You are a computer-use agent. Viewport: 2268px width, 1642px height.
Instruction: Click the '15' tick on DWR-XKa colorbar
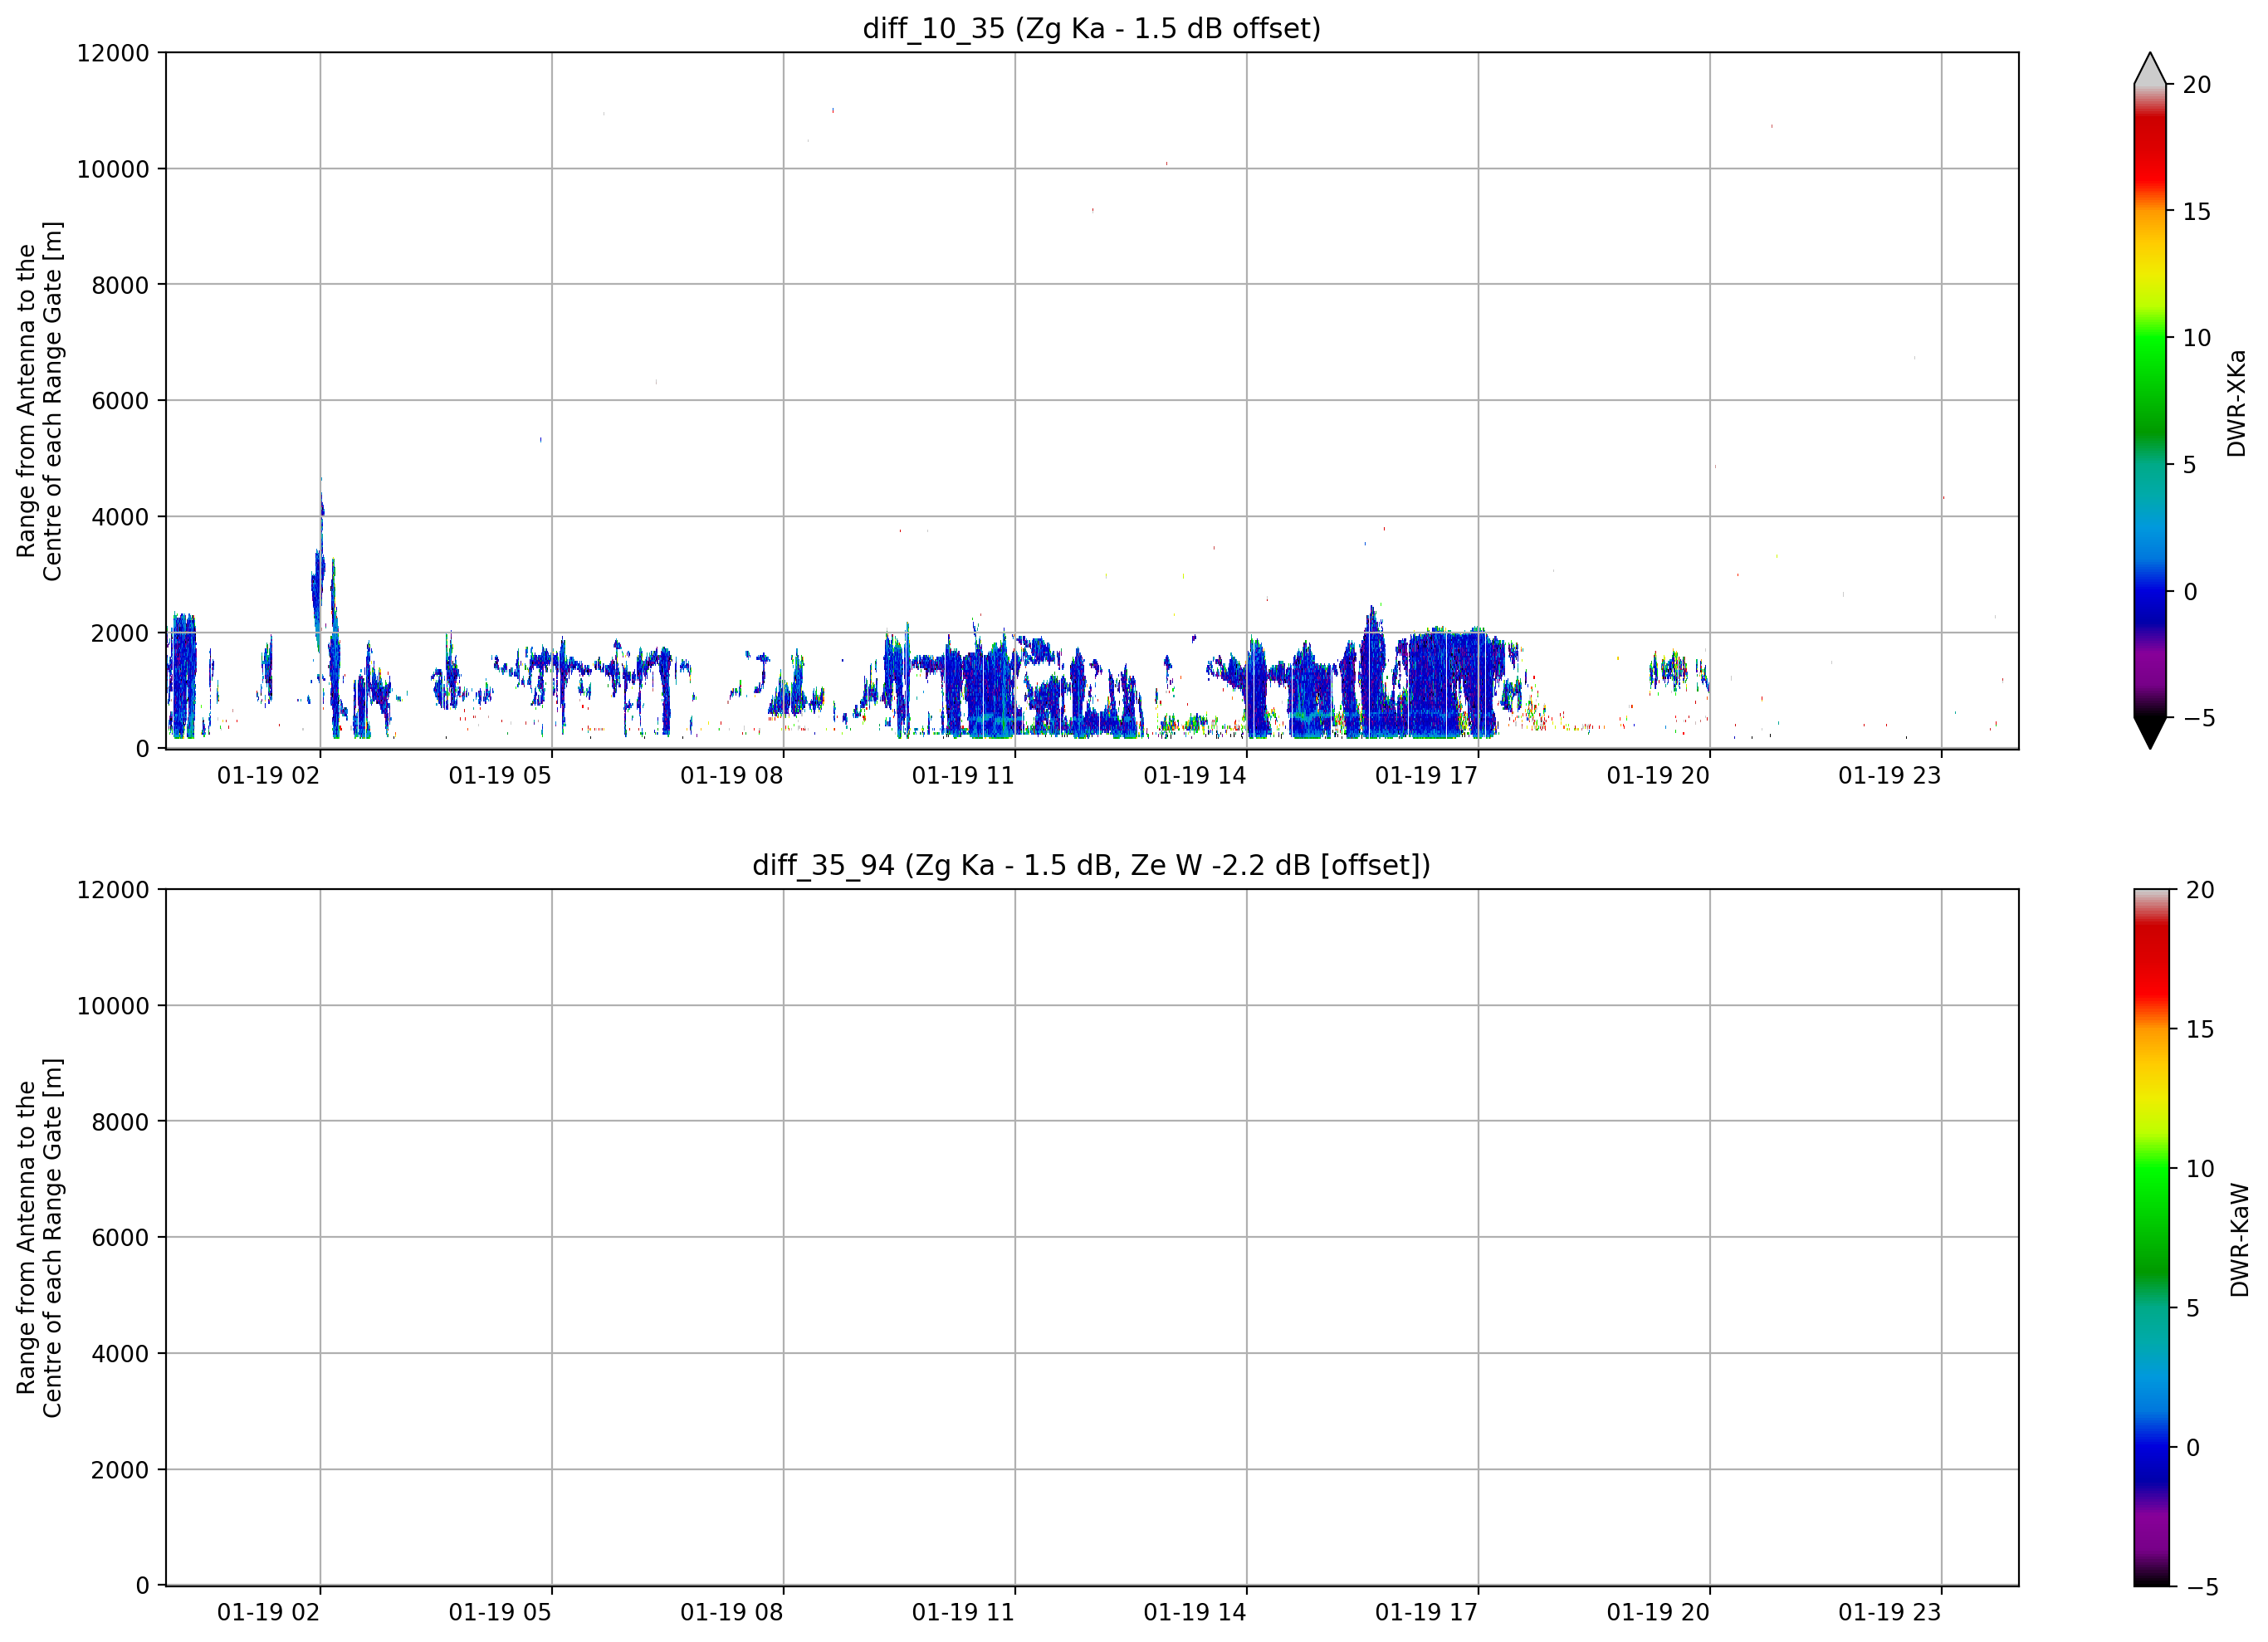pos(2197,212)
